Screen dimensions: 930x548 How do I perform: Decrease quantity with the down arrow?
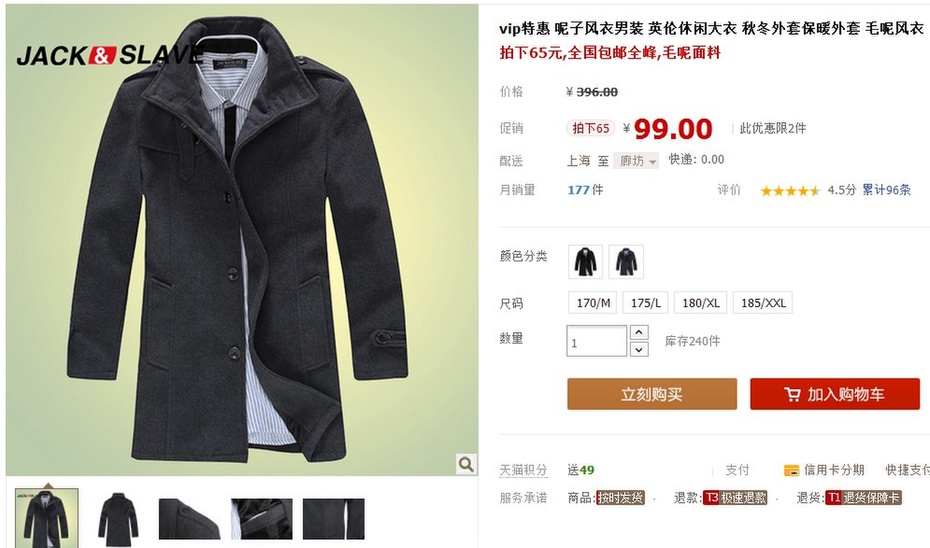pos(639,349)
